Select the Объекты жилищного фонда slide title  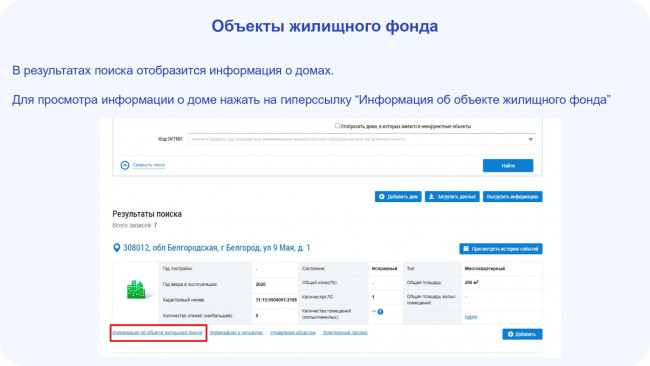point(325,26)
